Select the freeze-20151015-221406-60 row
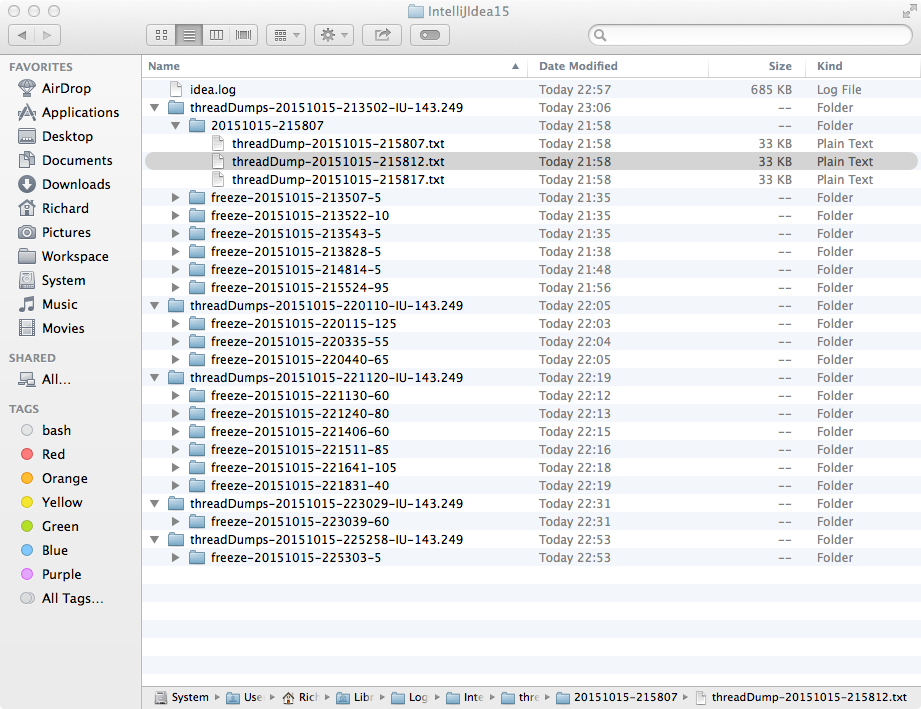The image size is (921, 709). (531, 432)
